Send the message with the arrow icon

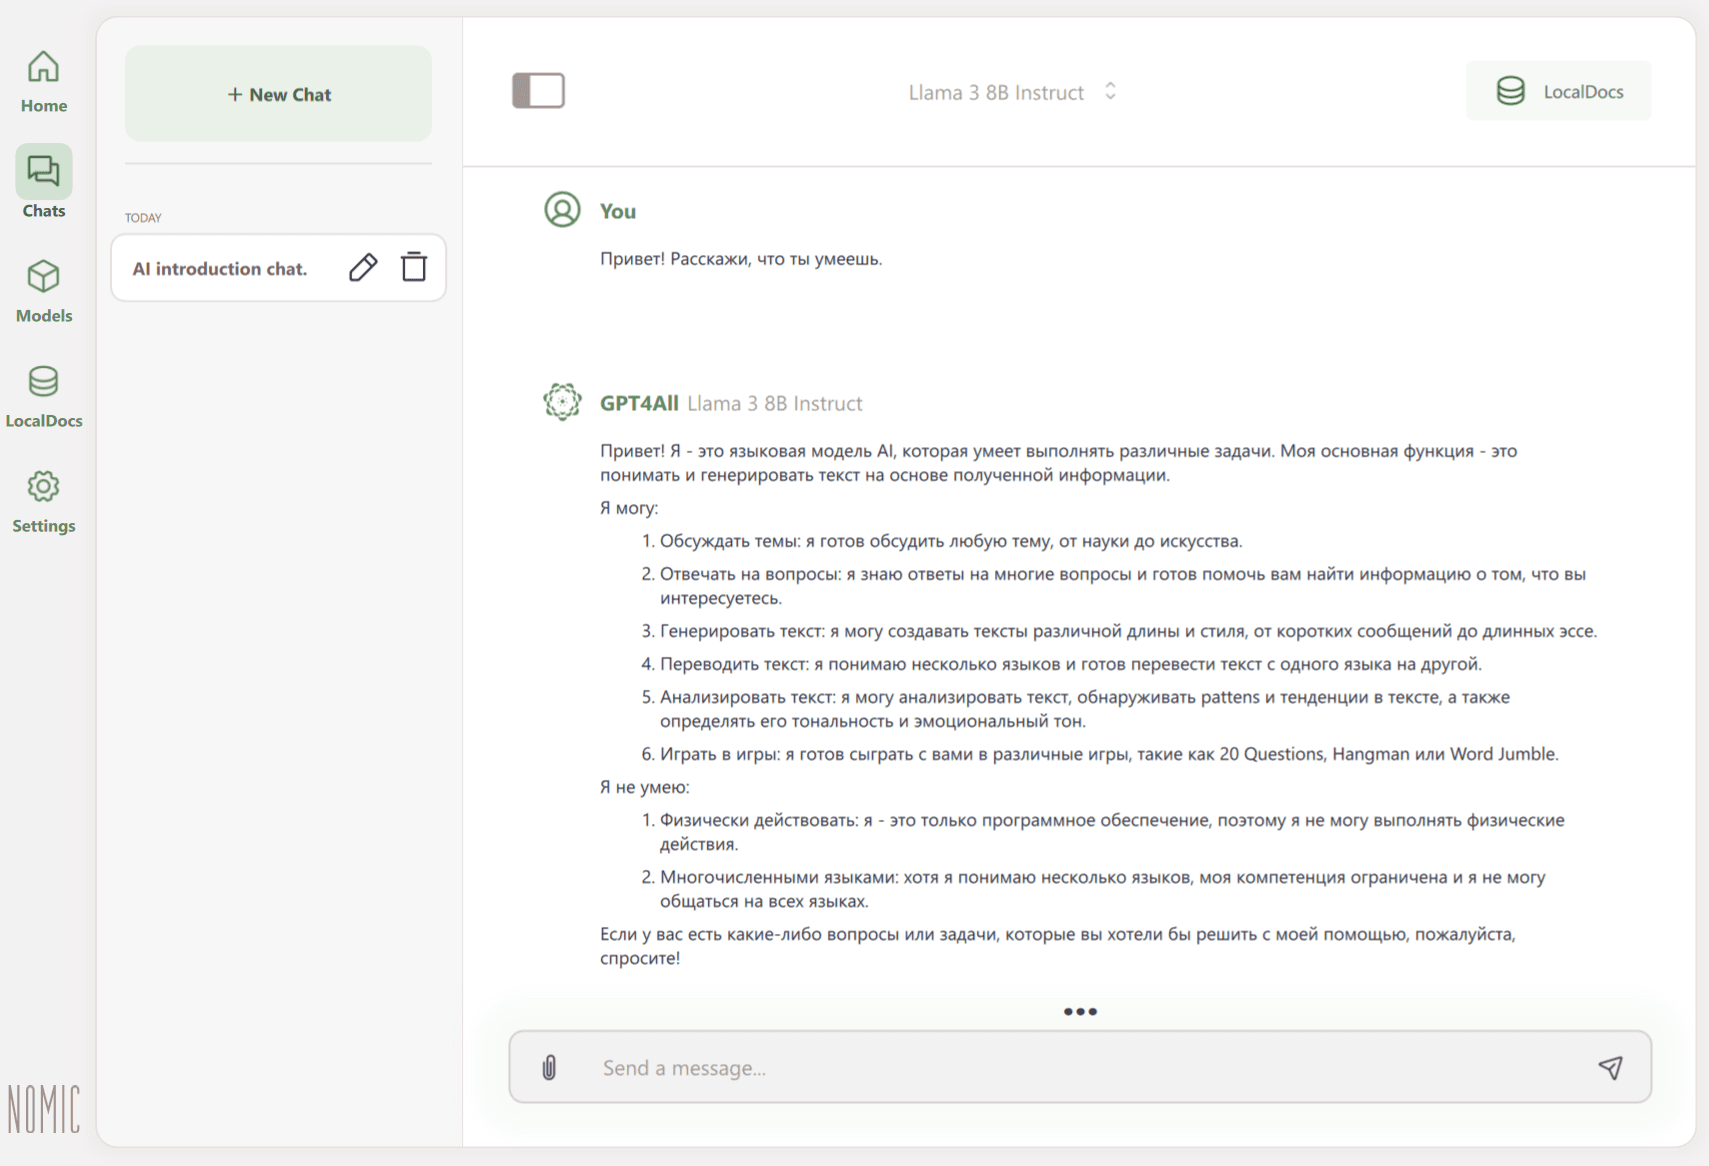coord(1610,1068)
